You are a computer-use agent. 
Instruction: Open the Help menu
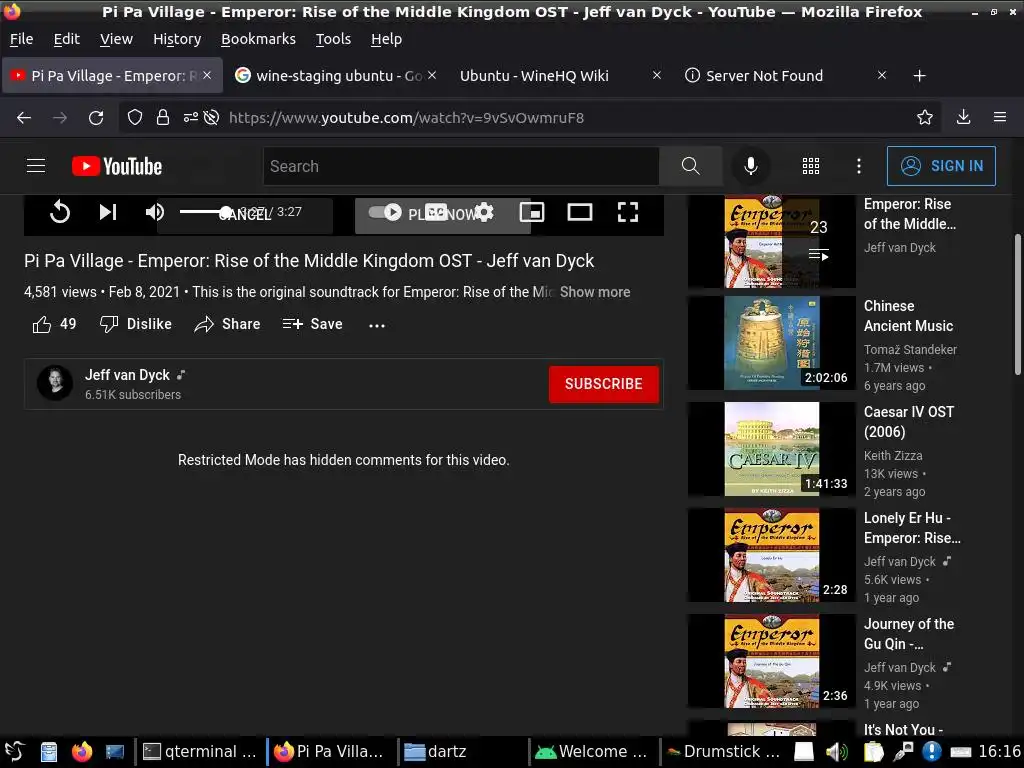pyautogui.click(x=387, y=39)
